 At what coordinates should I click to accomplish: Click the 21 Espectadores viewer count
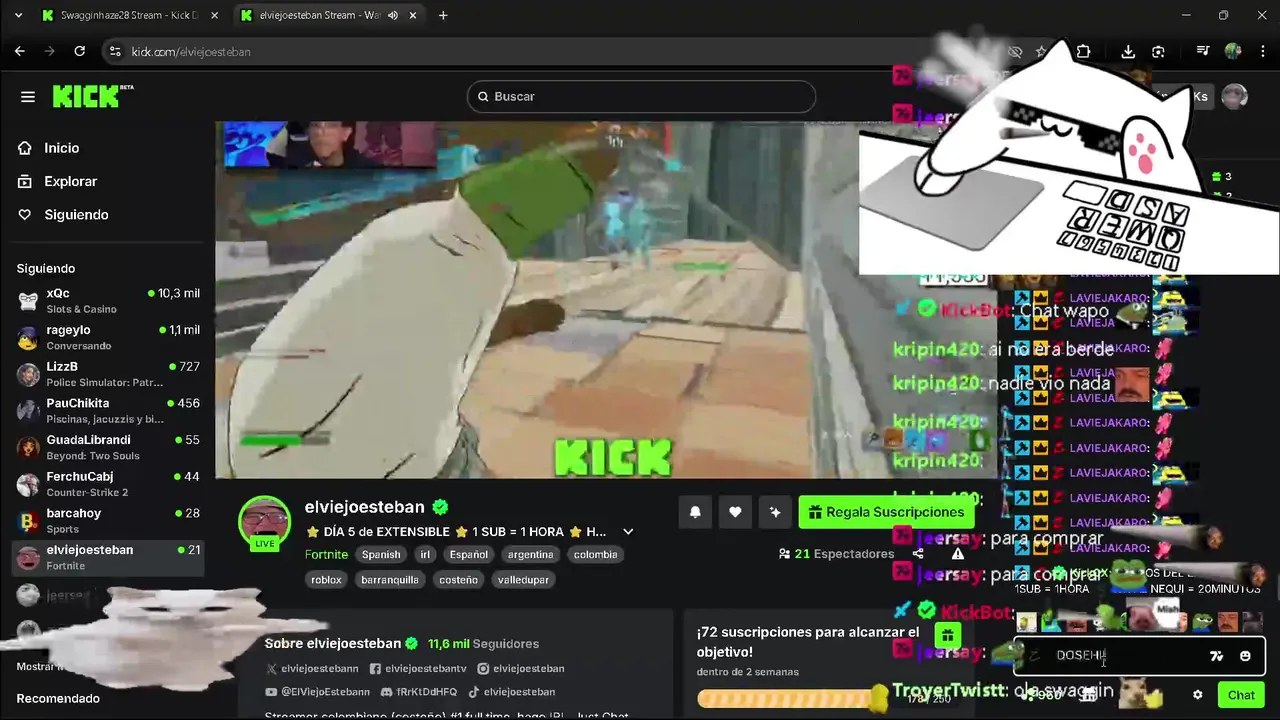pyautogui.click(x=836, y=554)
